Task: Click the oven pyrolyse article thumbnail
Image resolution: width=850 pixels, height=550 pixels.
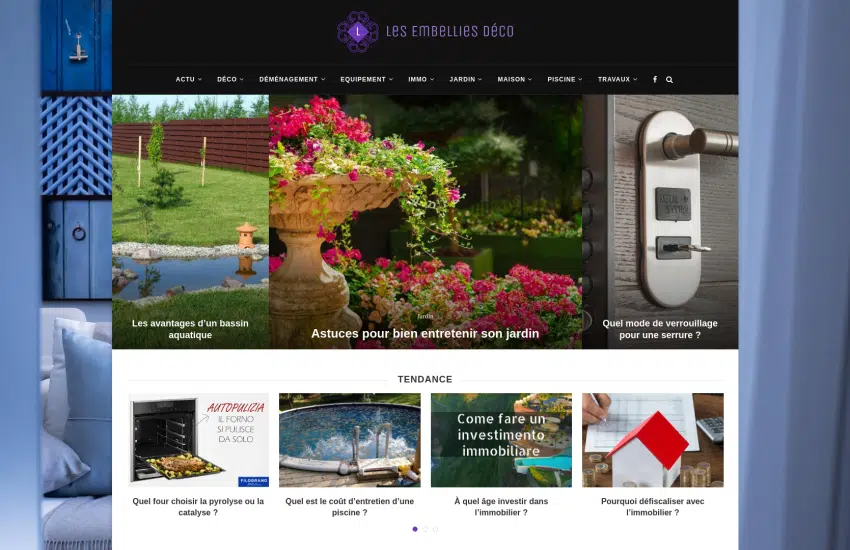Action: click(x=198, y=440)
